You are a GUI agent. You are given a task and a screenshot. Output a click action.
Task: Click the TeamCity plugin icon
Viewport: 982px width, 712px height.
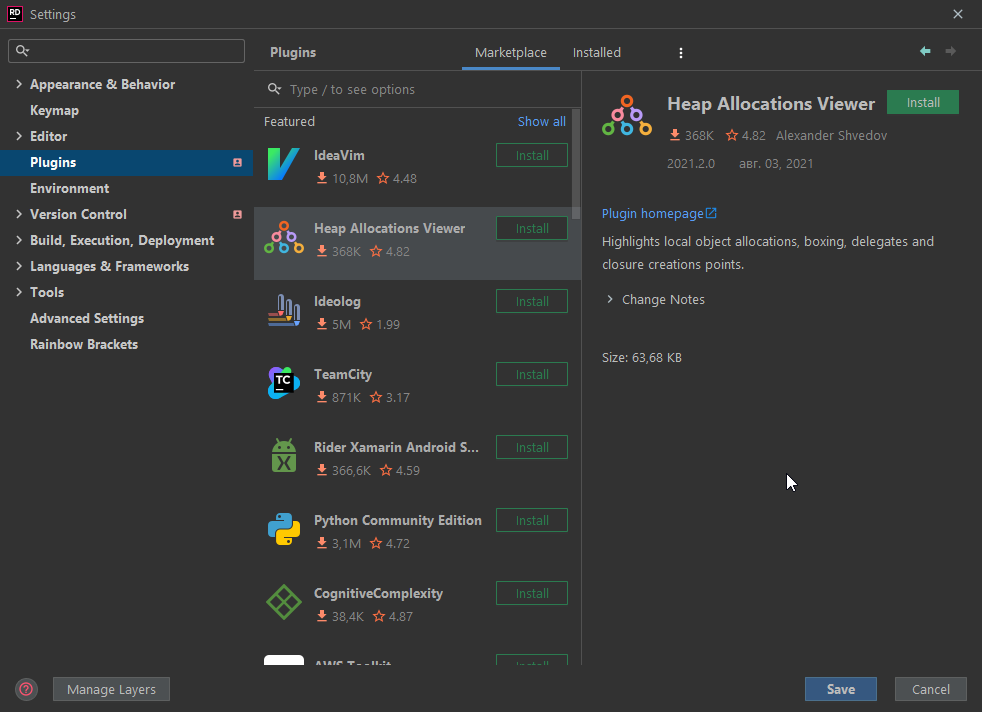(284, 383)
